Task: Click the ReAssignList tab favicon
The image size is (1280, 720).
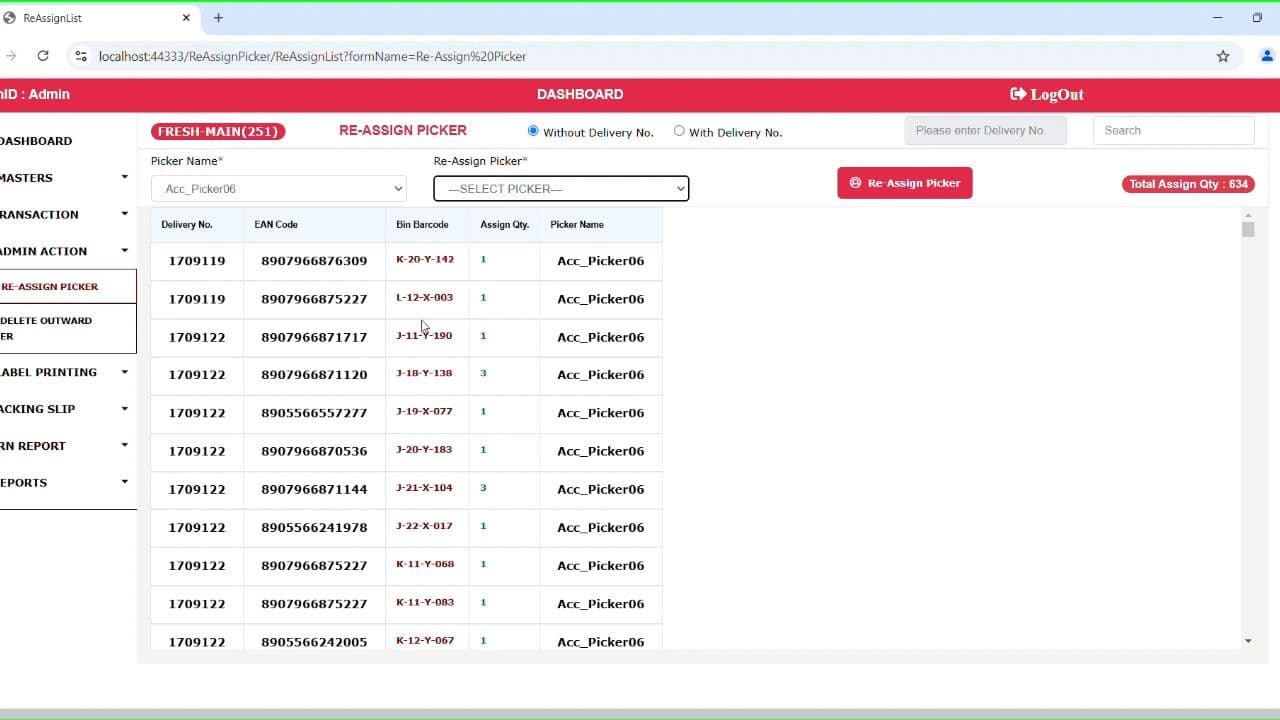Action: pyautogui.click(x=12, y=17)
